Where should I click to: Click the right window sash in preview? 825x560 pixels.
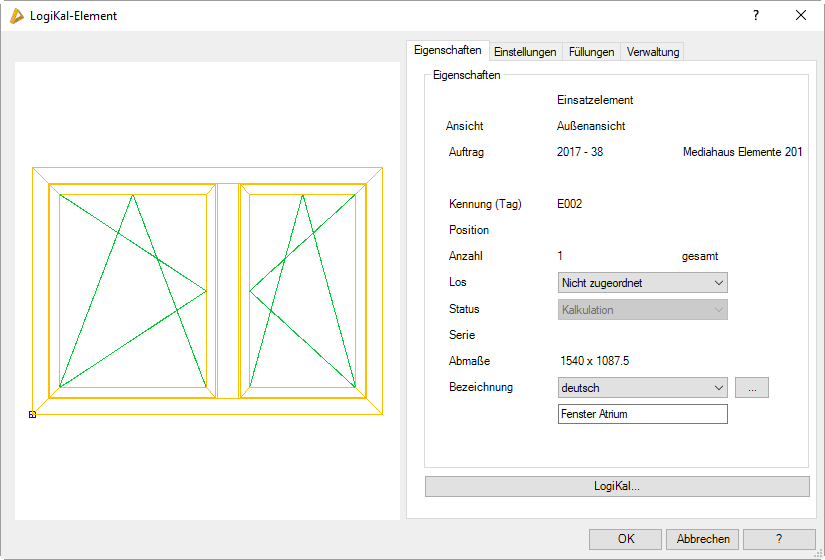[302, 291]
